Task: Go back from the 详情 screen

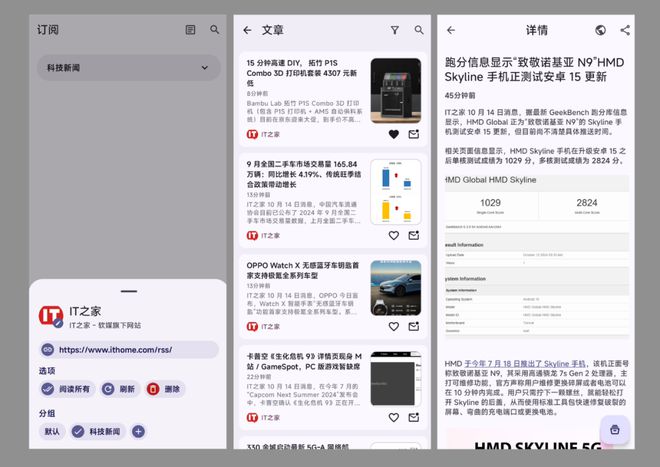Action: pyautogui.click(x=451, y=30)
